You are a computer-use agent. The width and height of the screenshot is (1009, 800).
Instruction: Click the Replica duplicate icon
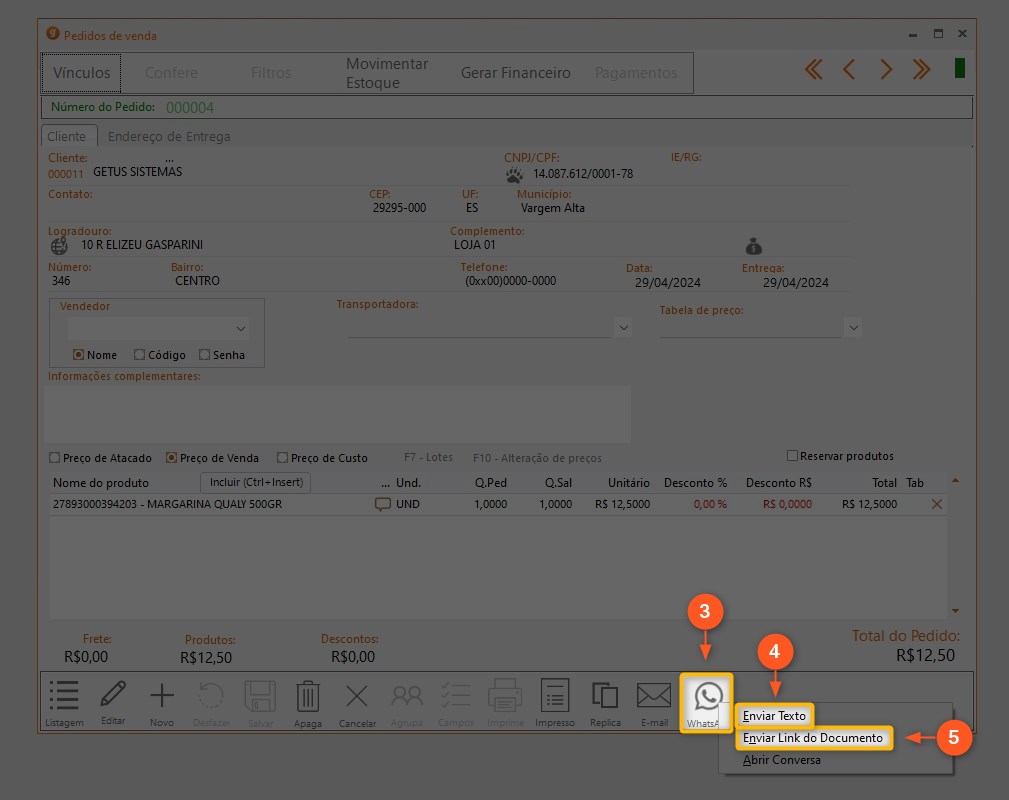pos(605,699)
